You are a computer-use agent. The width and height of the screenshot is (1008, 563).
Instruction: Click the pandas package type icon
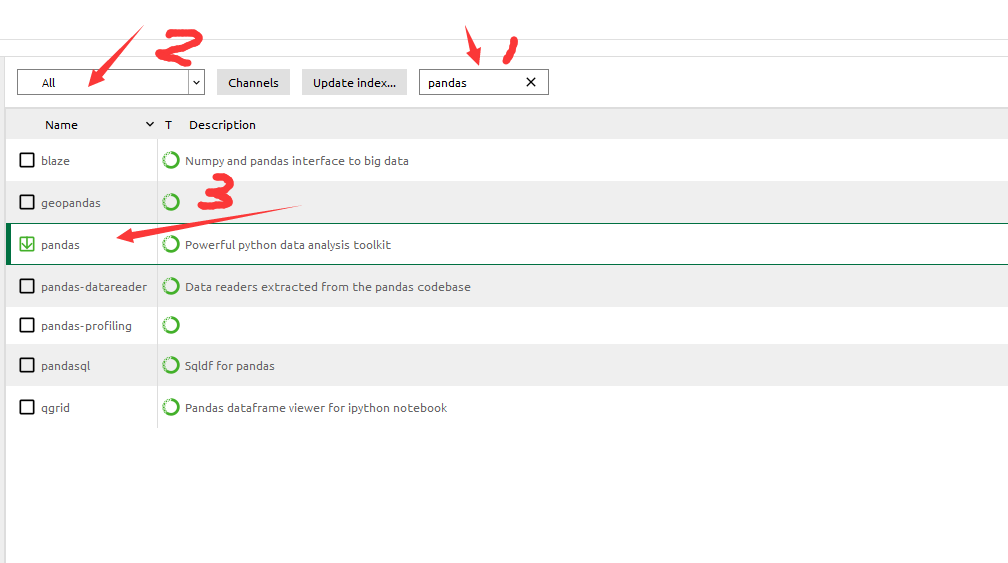(x=171, y=244)
